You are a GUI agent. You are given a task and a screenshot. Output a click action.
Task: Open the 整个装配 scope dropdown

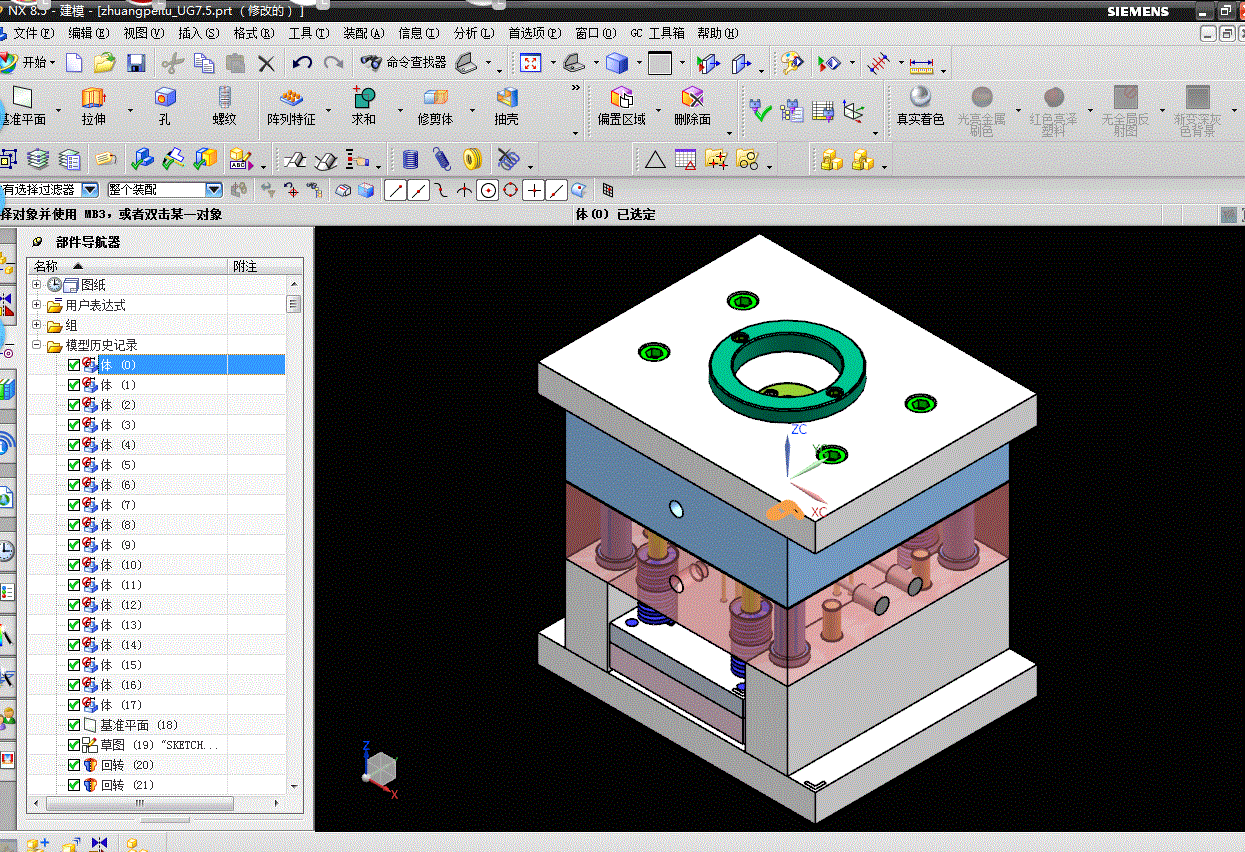214,190
